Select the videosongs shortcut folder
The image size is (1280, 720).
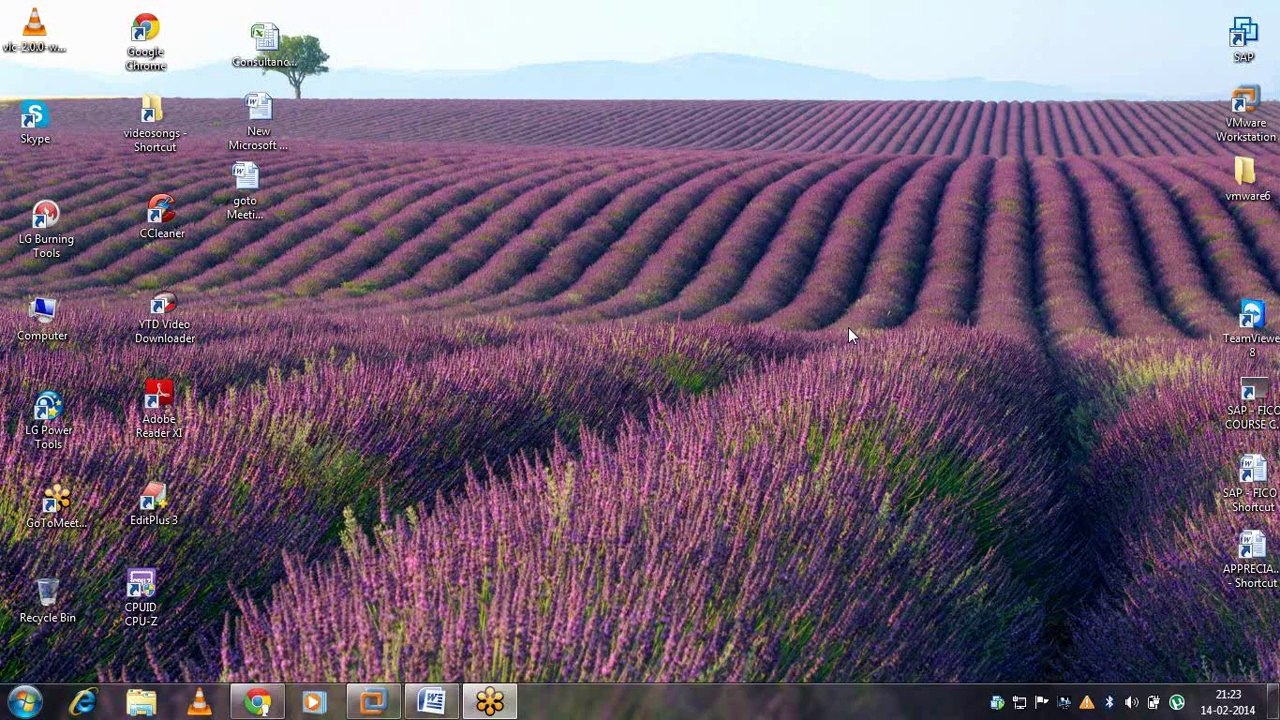pyautogui.click(x=154, y=124)
